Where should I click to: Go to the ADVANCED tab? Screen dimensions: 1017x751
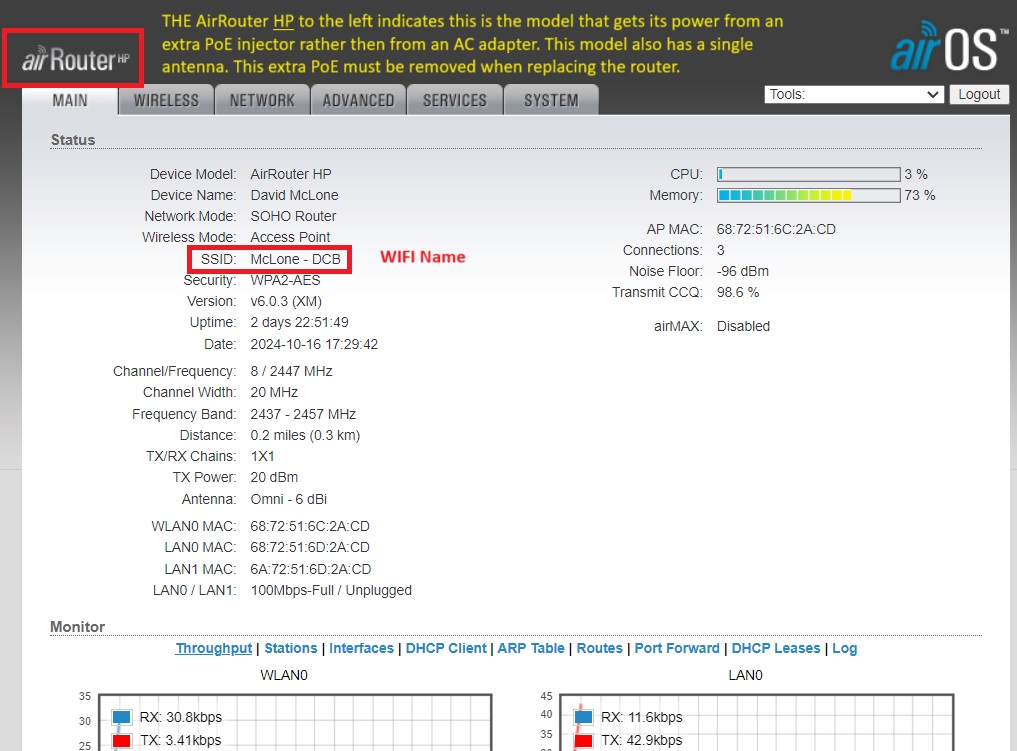(358, 100)
